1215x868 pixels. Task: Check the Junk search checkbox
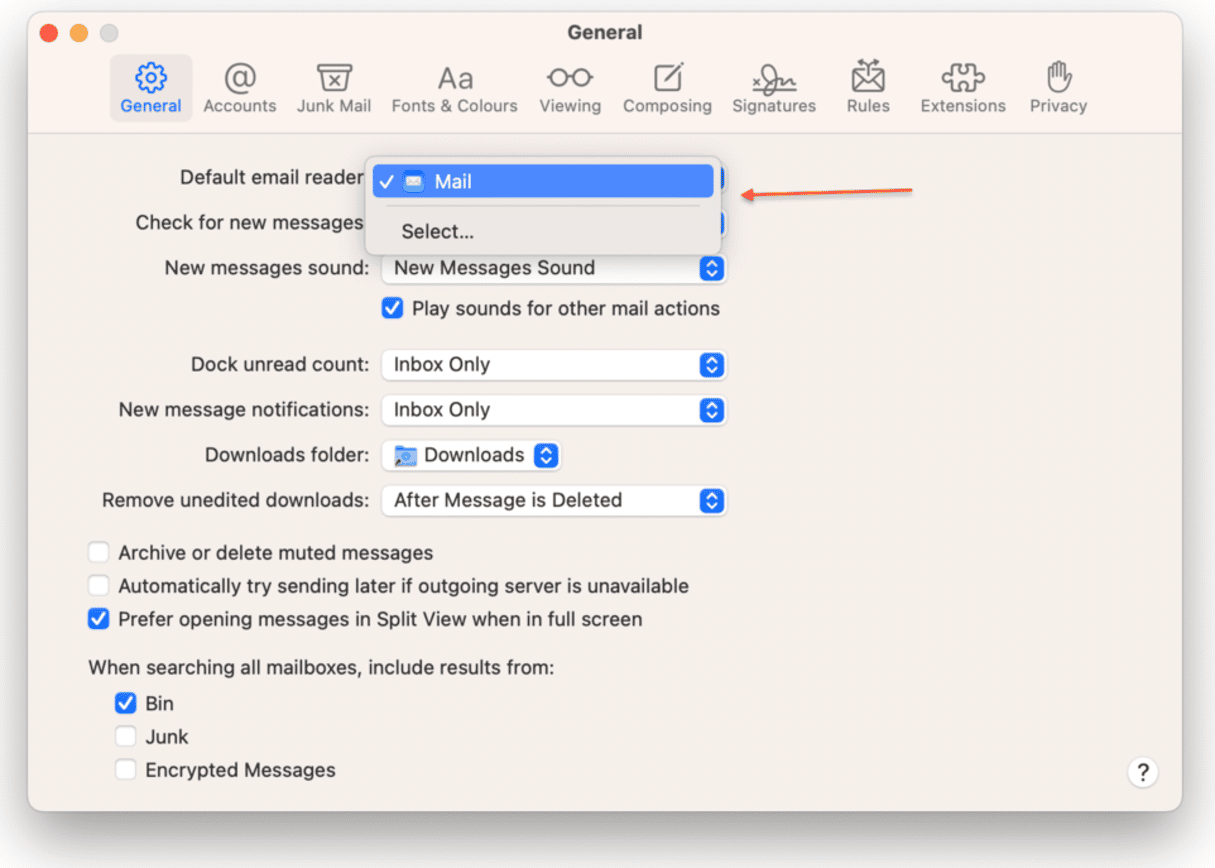125,737
